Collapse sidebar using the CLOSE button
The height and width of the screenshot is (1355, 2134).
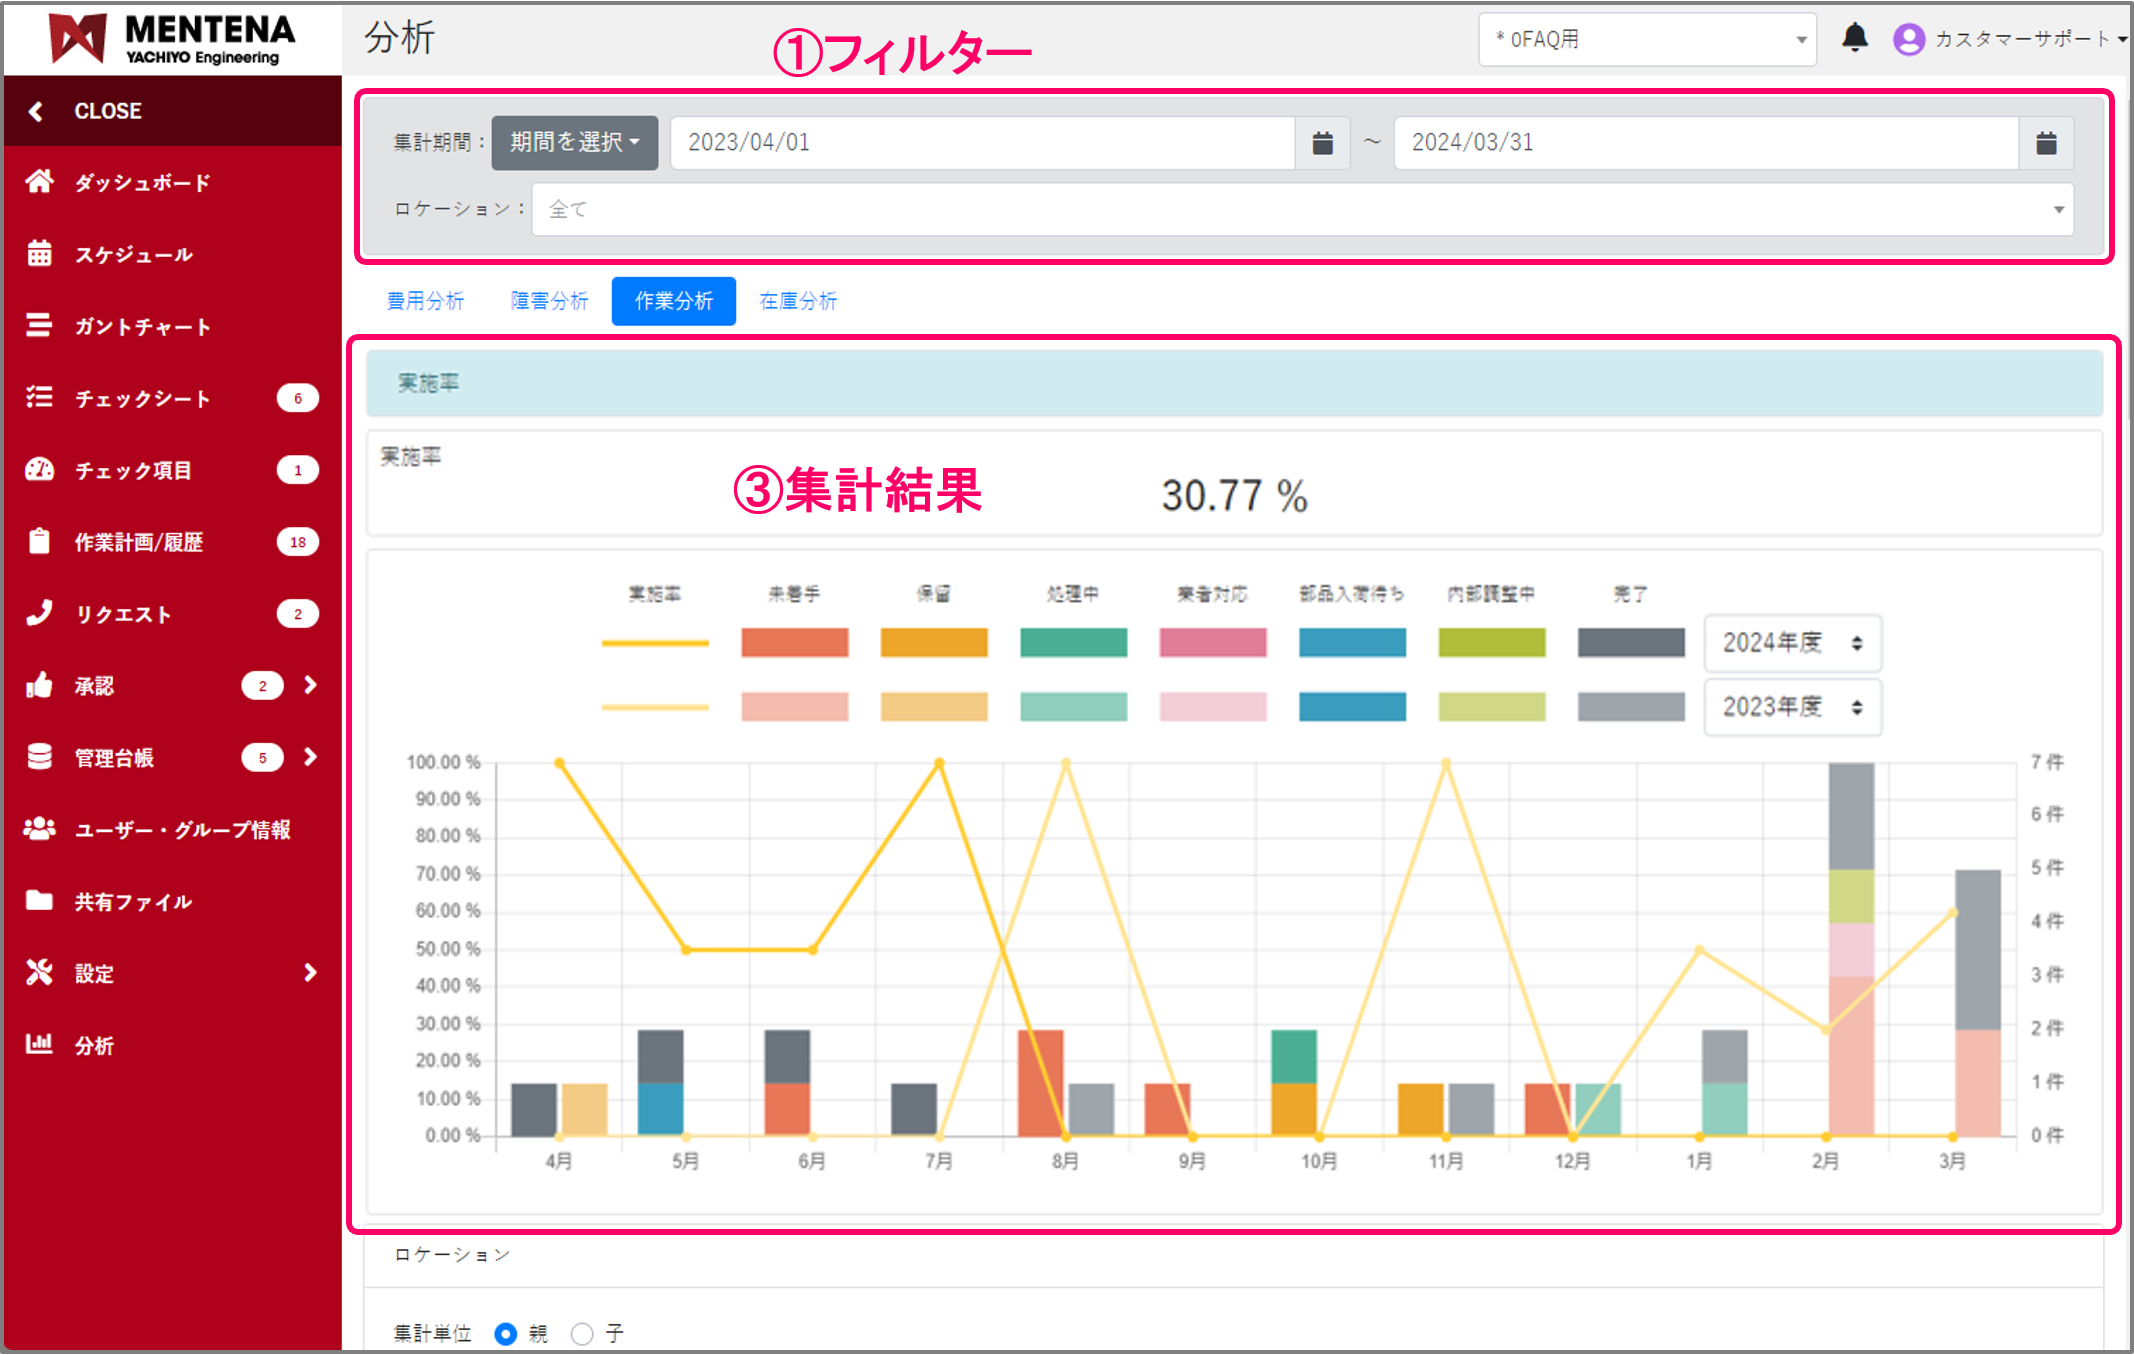[x=107, y=111]
